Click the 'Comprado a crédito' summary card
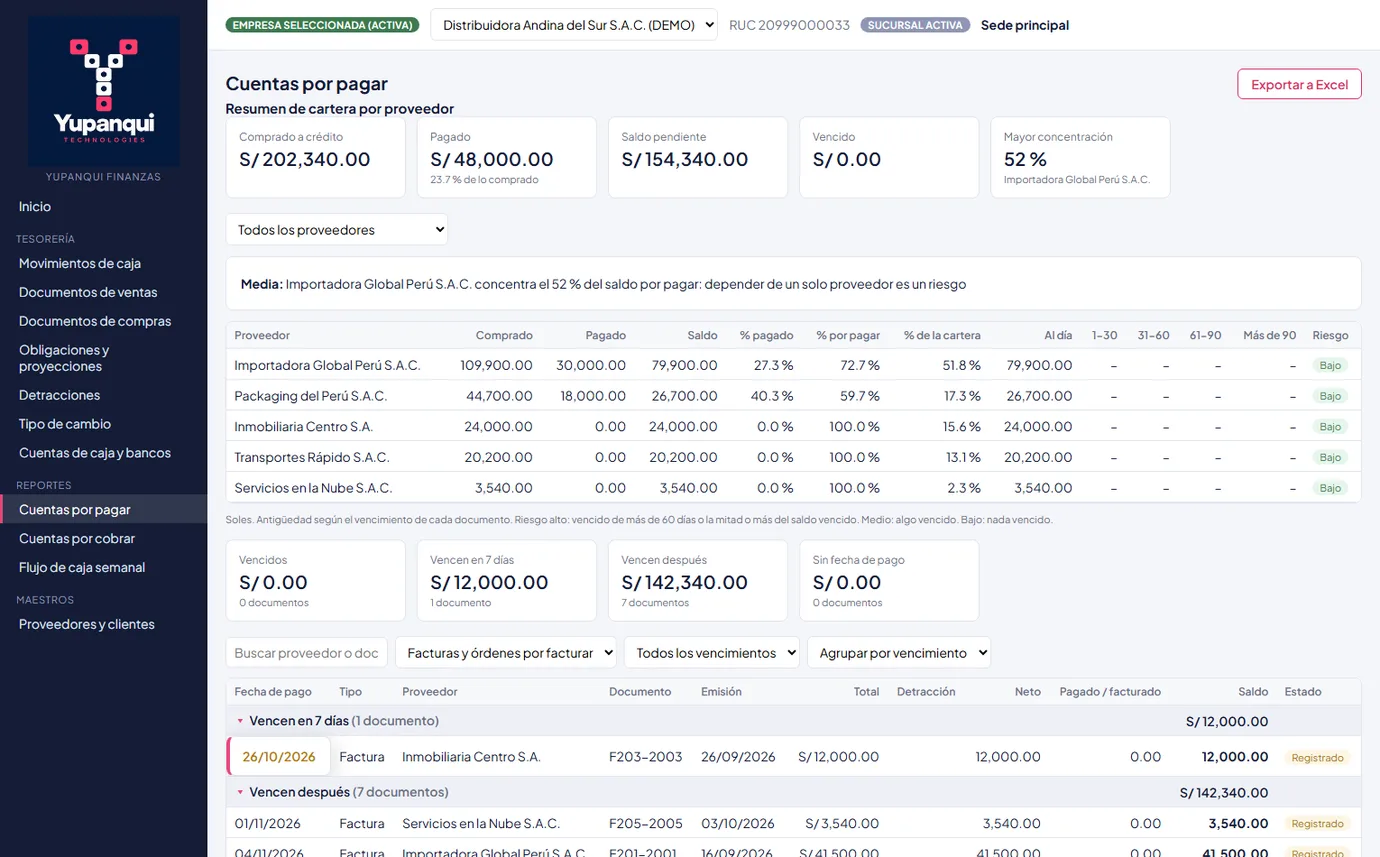The width and height of the screenshot is (1380, 857). point(316,158)
